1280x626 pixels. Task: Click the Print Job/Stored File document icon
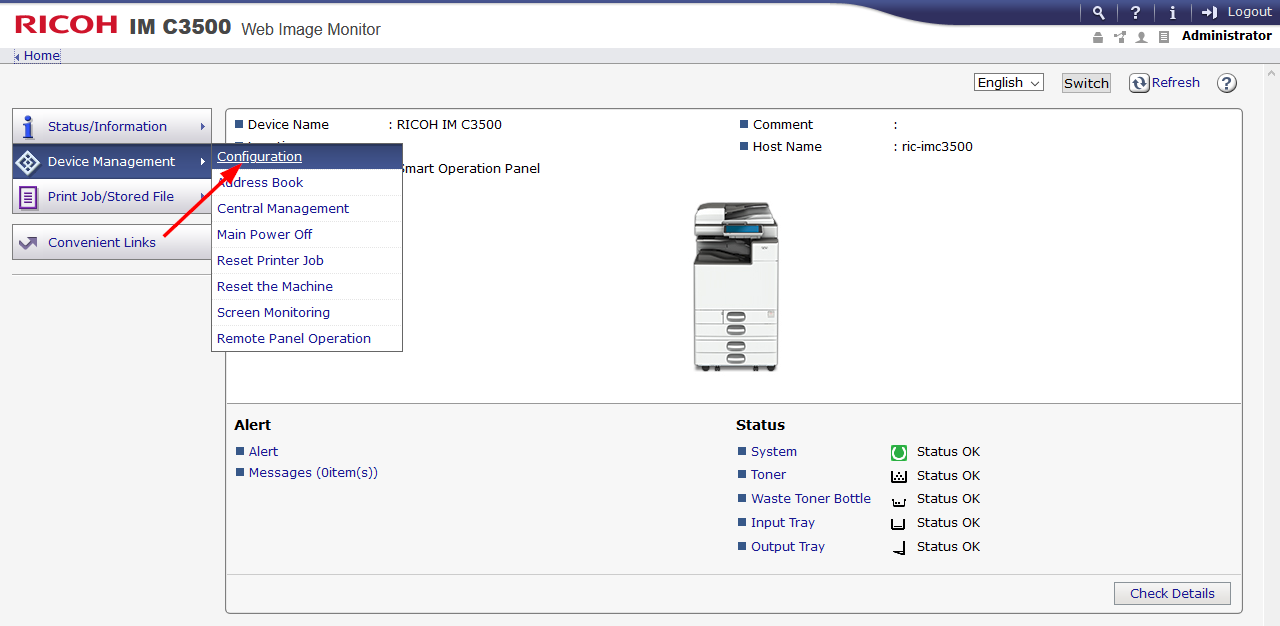coord(28,197)
